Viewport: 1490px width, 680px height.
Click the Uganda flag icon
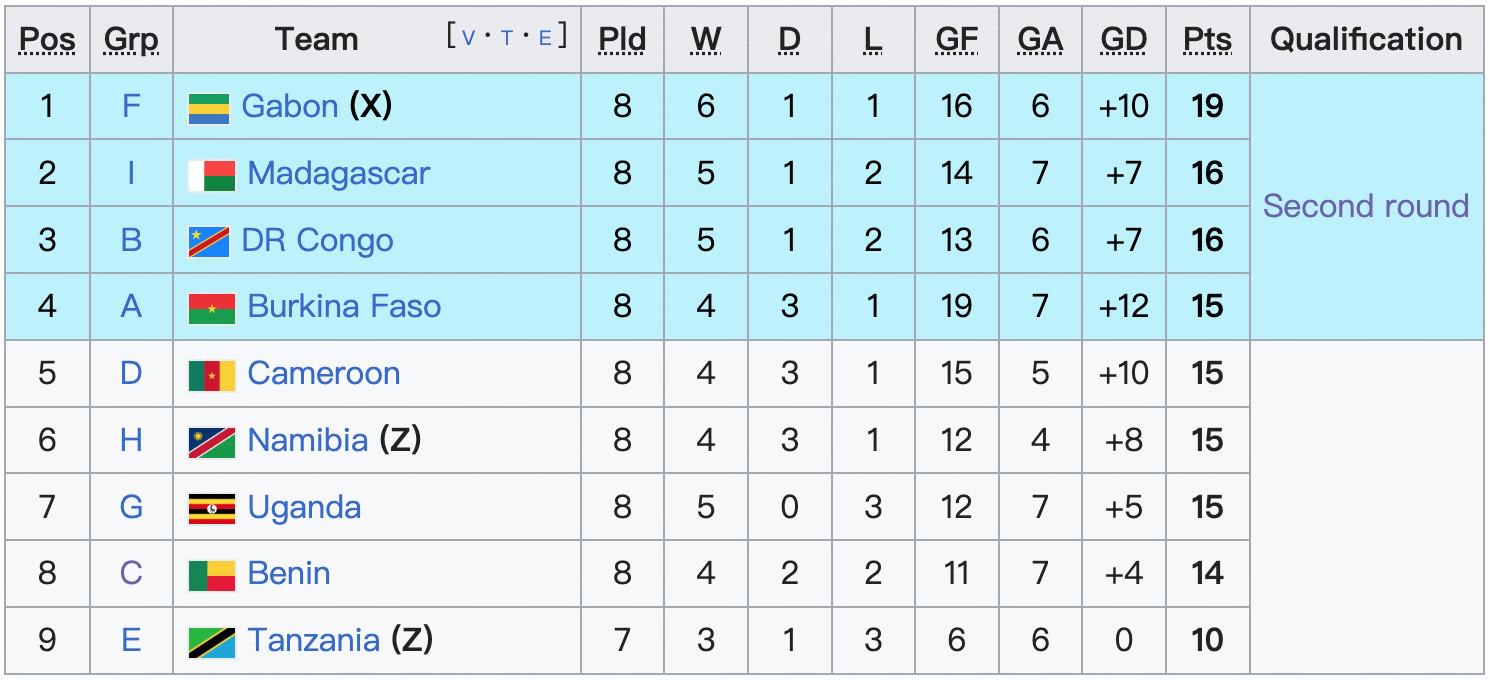pos(212,508)
